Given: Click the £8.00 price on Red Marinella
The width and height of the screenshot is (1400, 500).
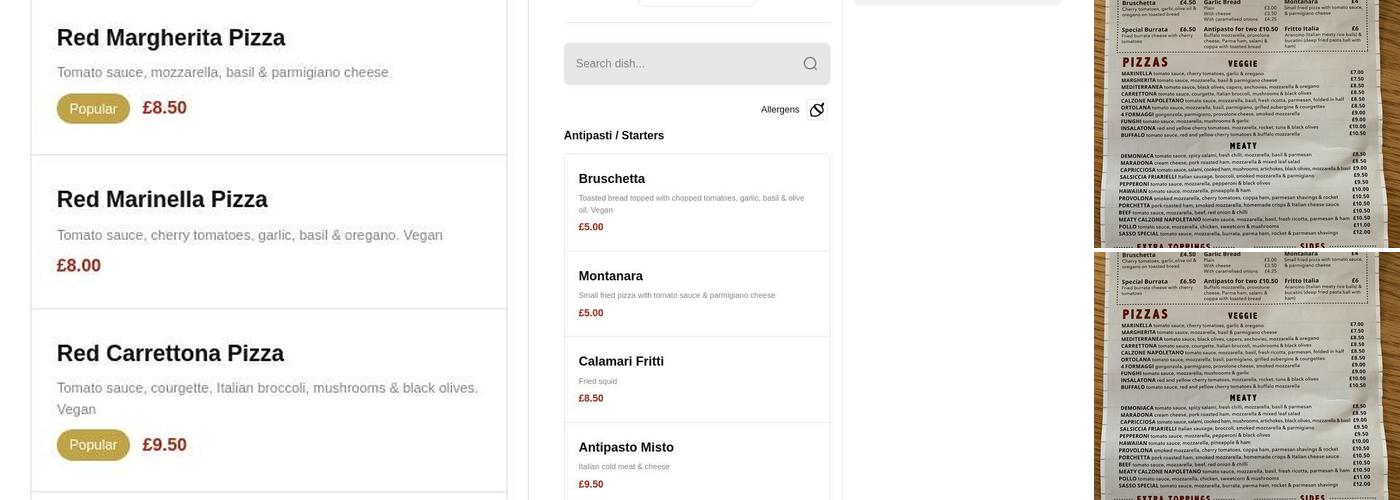Looking at the screenshot, I should click(x=79, y=266).
